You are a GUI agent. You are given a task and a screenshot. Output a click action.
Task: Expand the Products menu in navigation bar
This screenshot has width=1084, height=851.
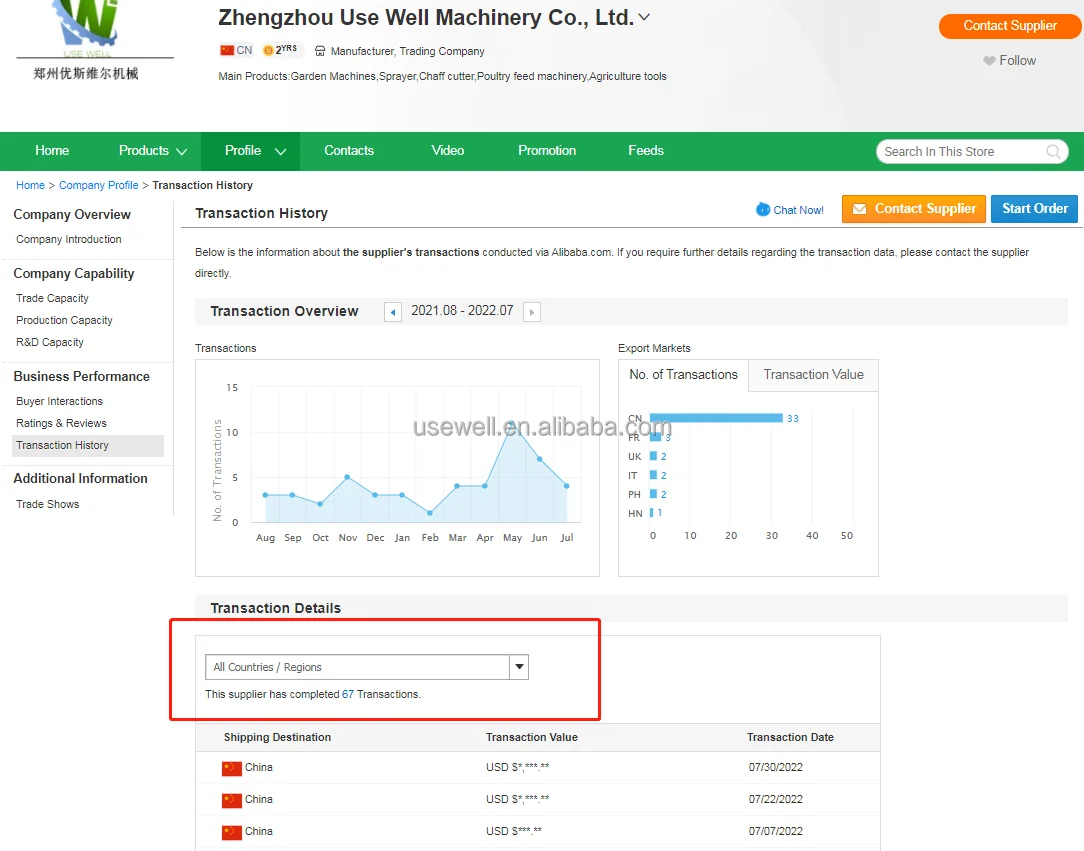click(152, 151)
